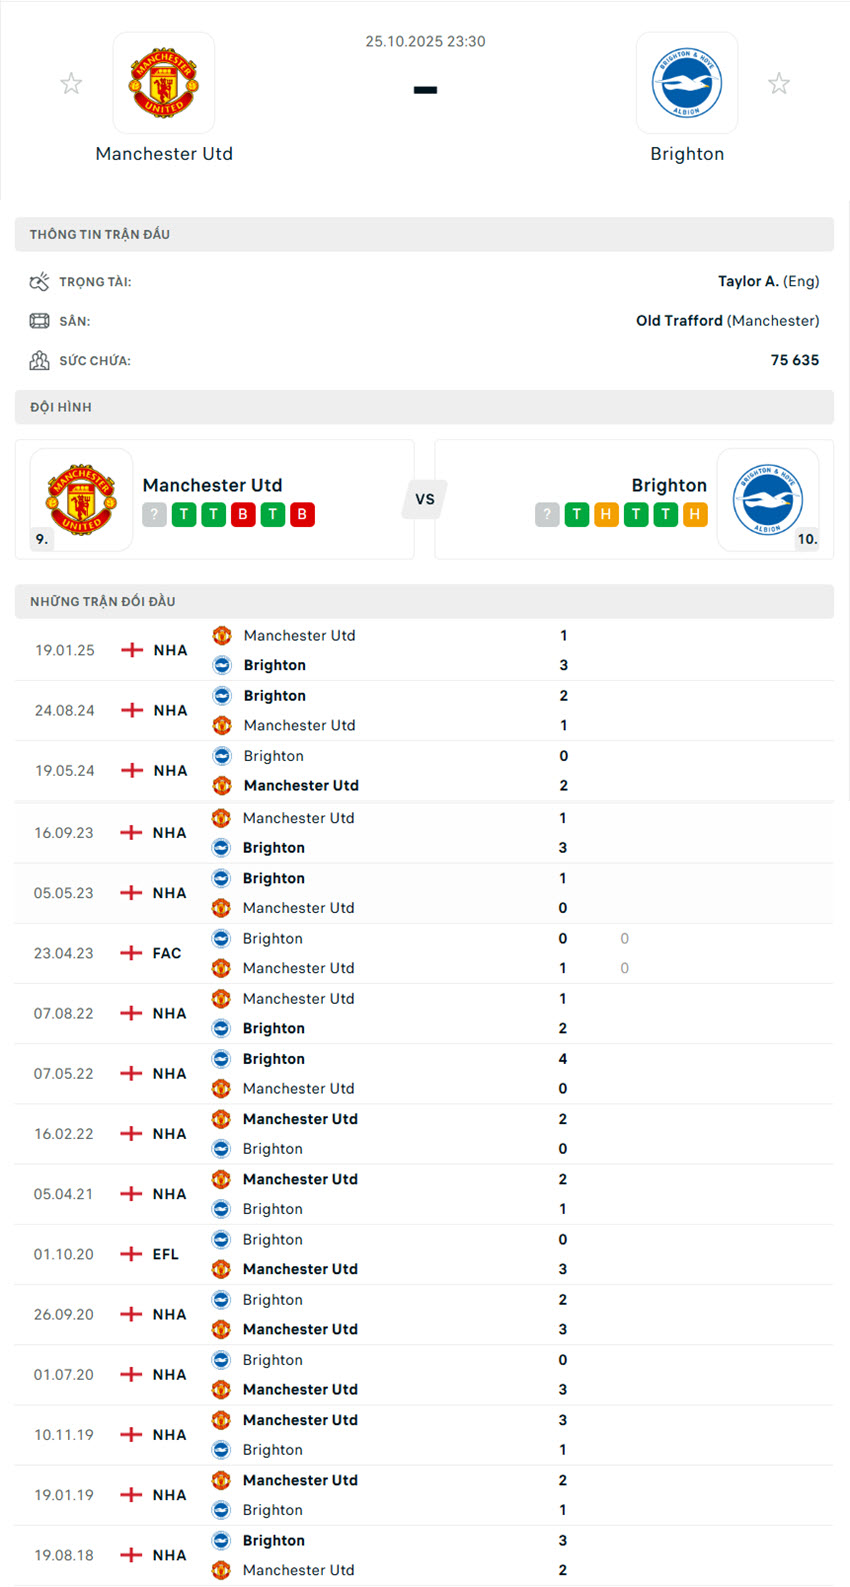Select the EFL competition label in the 01.10.20 row

click(164, 1253)
